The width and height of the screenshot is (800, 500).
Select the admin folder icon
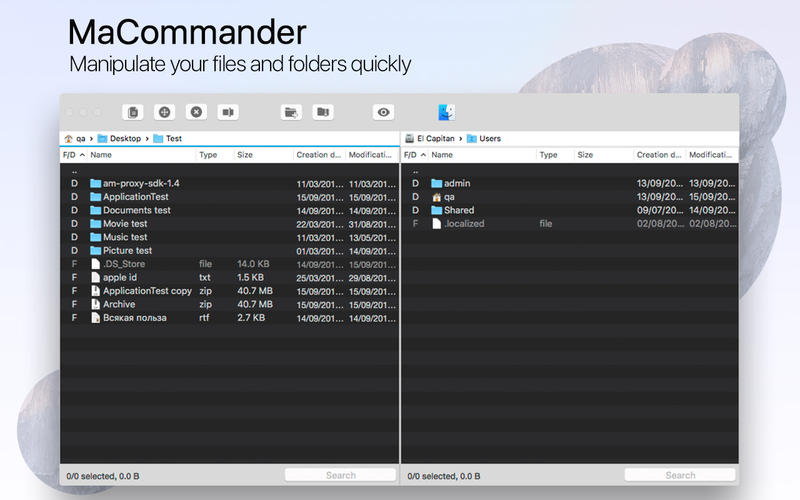coord(436,183)
